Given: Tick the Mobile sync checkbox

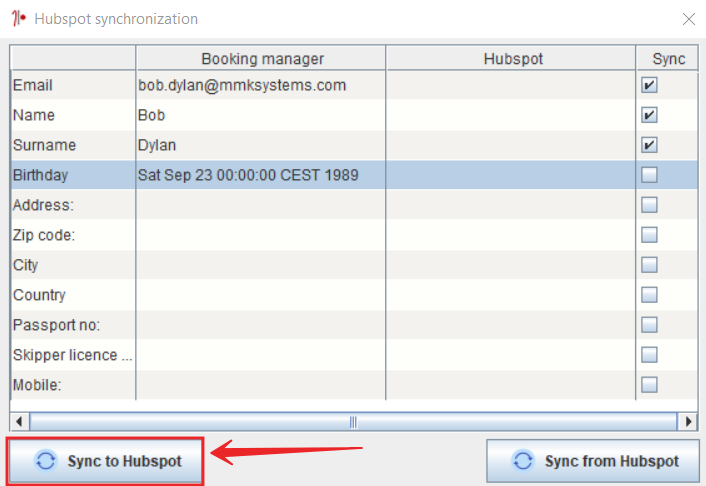Looking at the screenshot, I should [649, 385].
